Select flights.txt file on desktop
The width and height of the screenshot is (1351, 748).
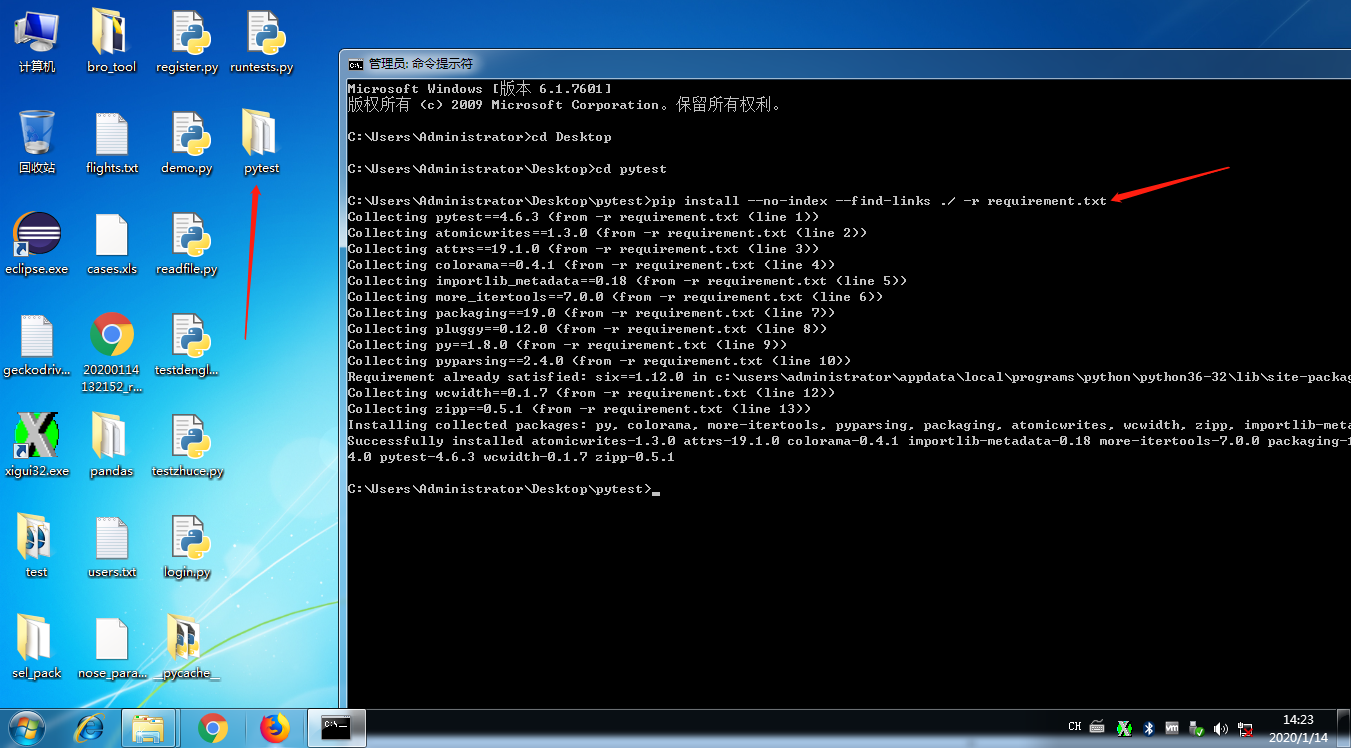[111, 141]
